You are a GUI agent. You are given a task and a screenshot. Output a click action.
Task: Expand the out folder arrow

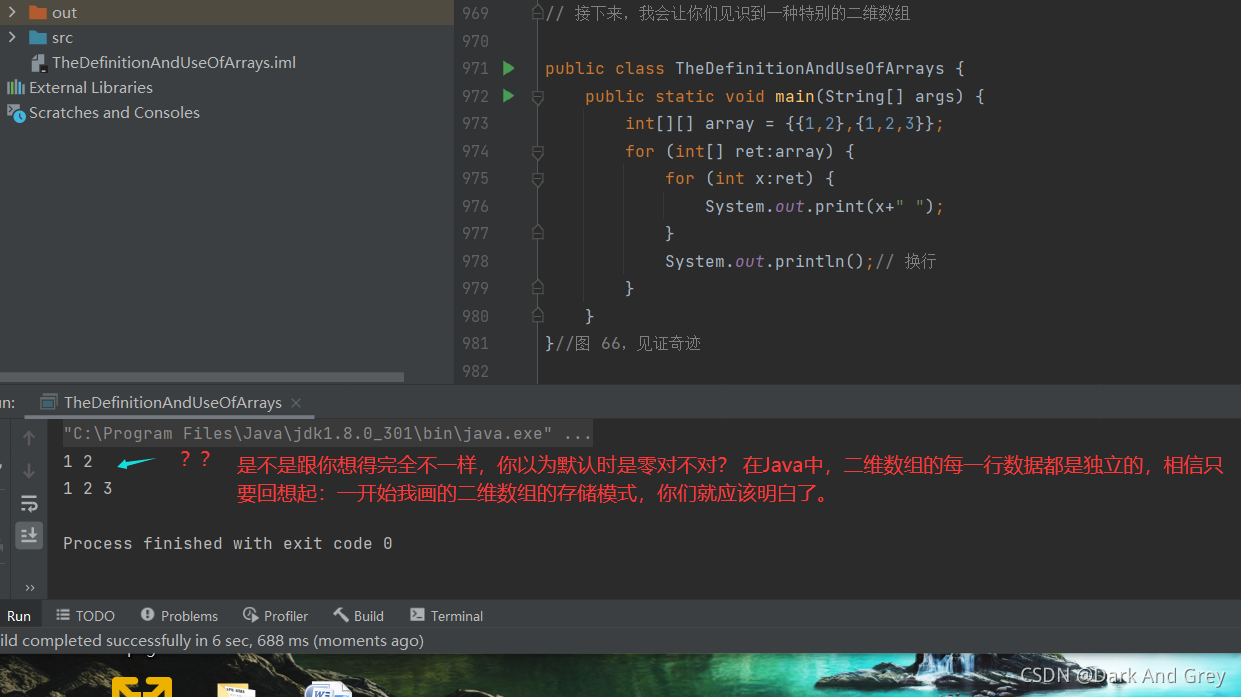click(x=12, y=12)
